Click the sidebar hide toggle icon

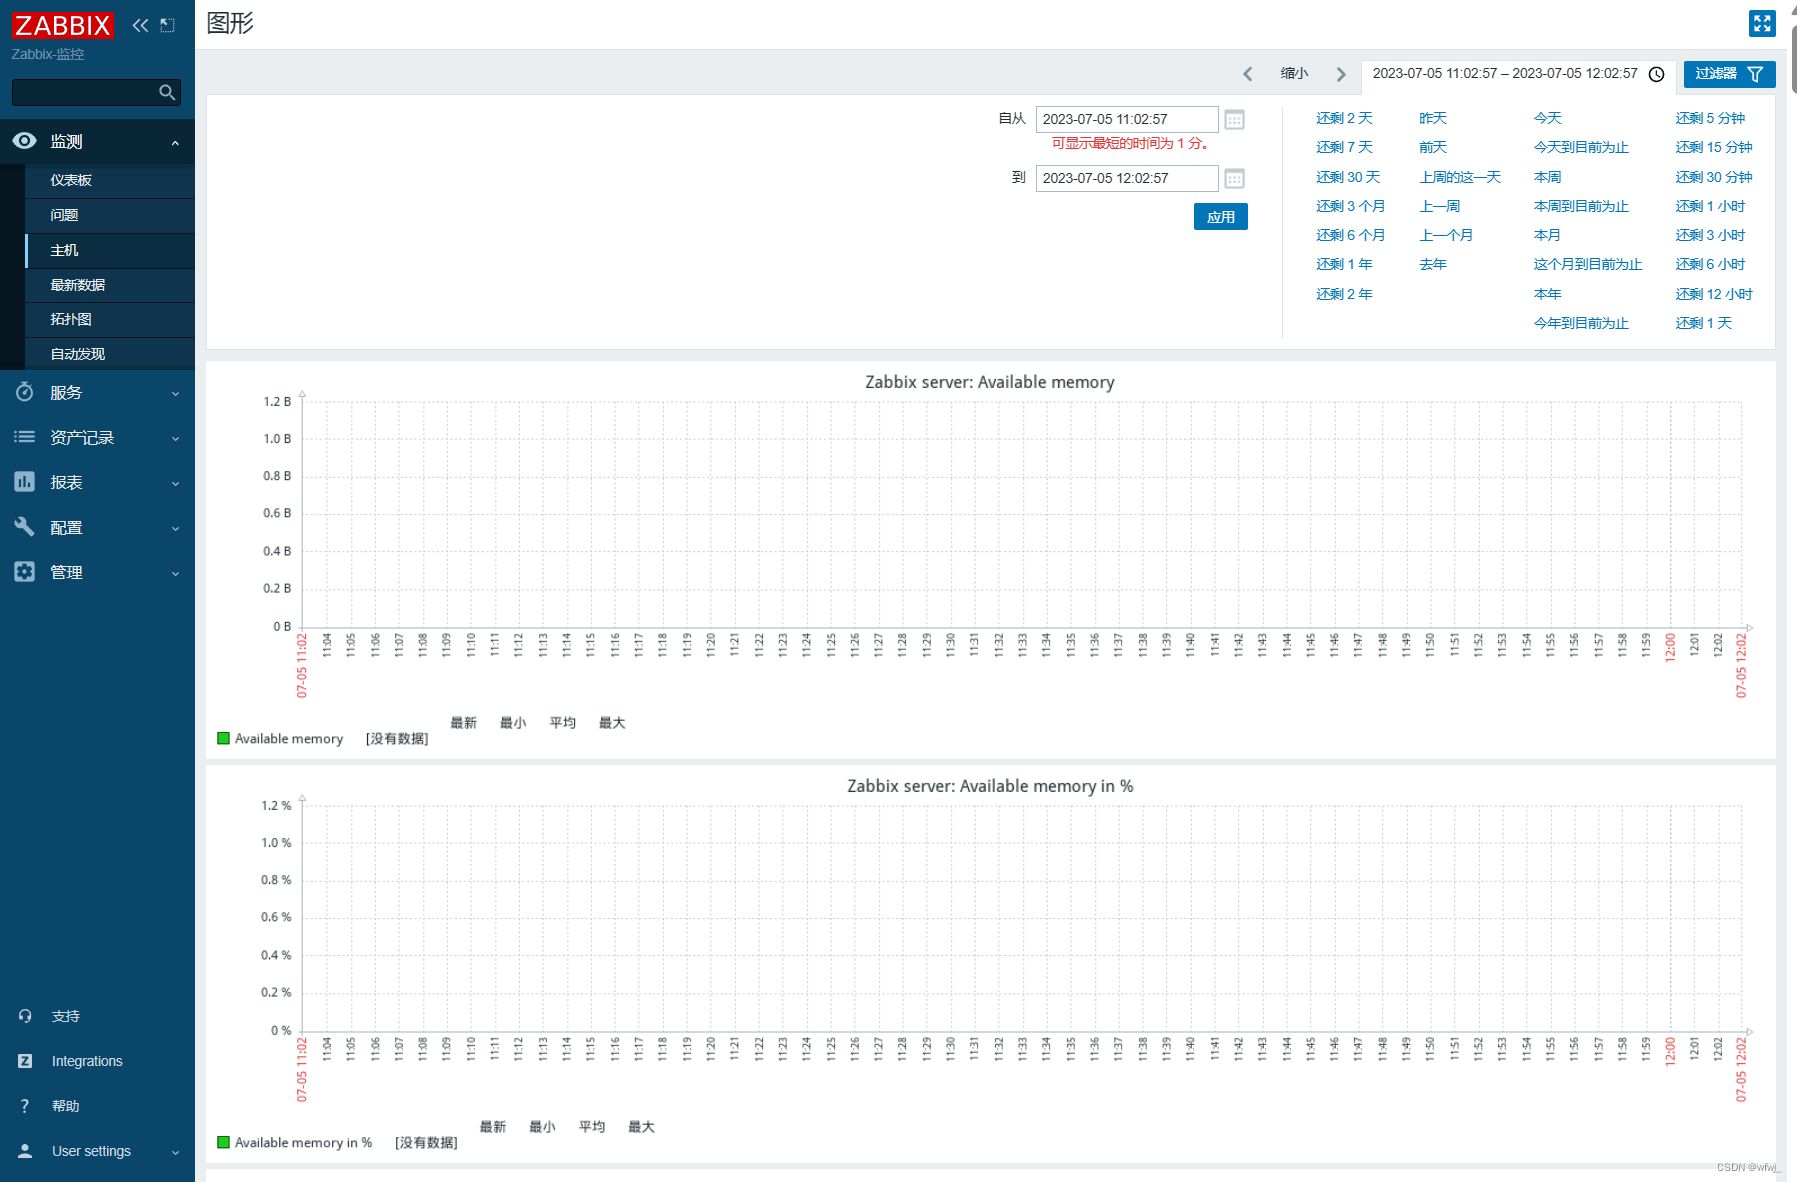168,25
